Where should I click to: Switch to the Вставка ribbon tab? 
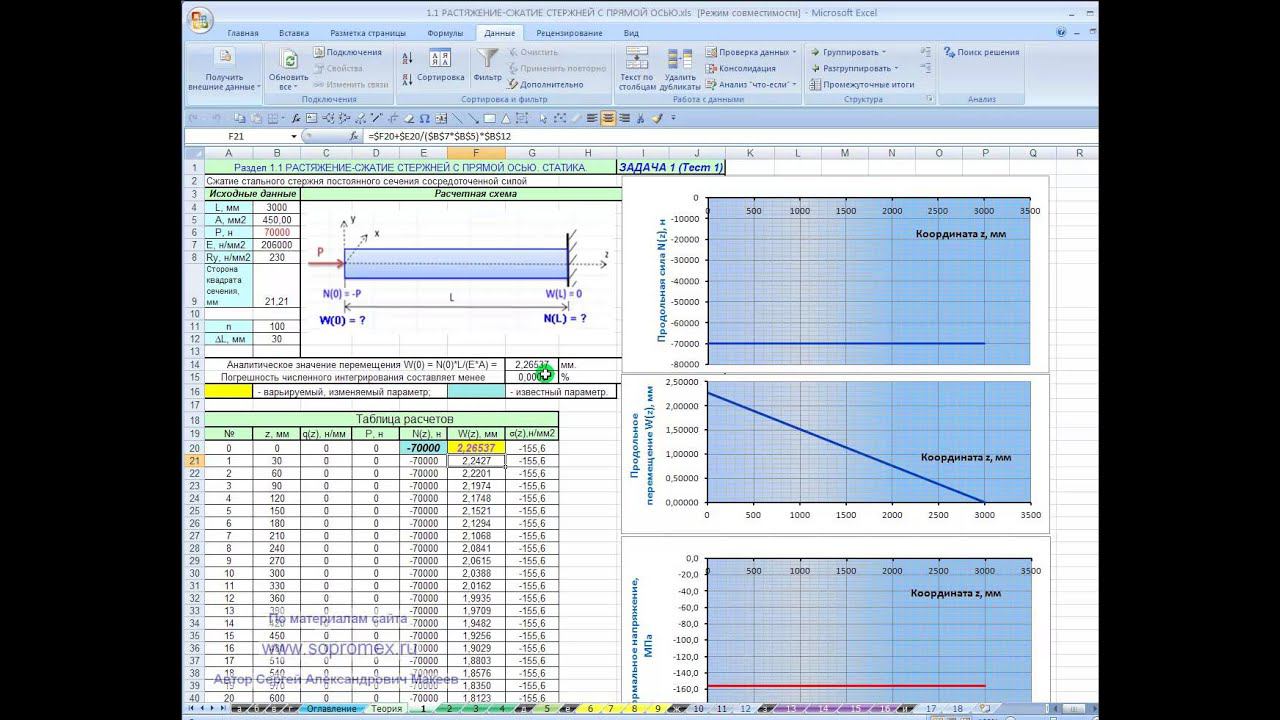(294, 32)
